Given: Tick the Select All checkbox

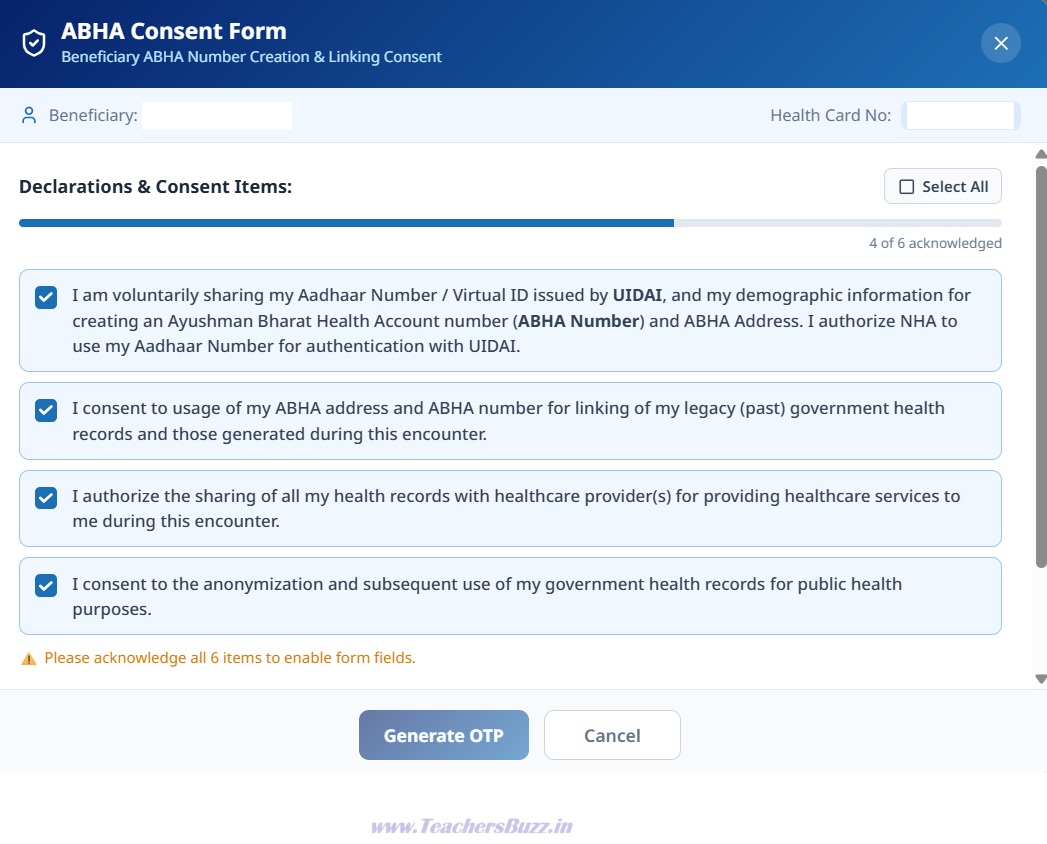Looking at the screenshot, I should click(x=906, y=187).
